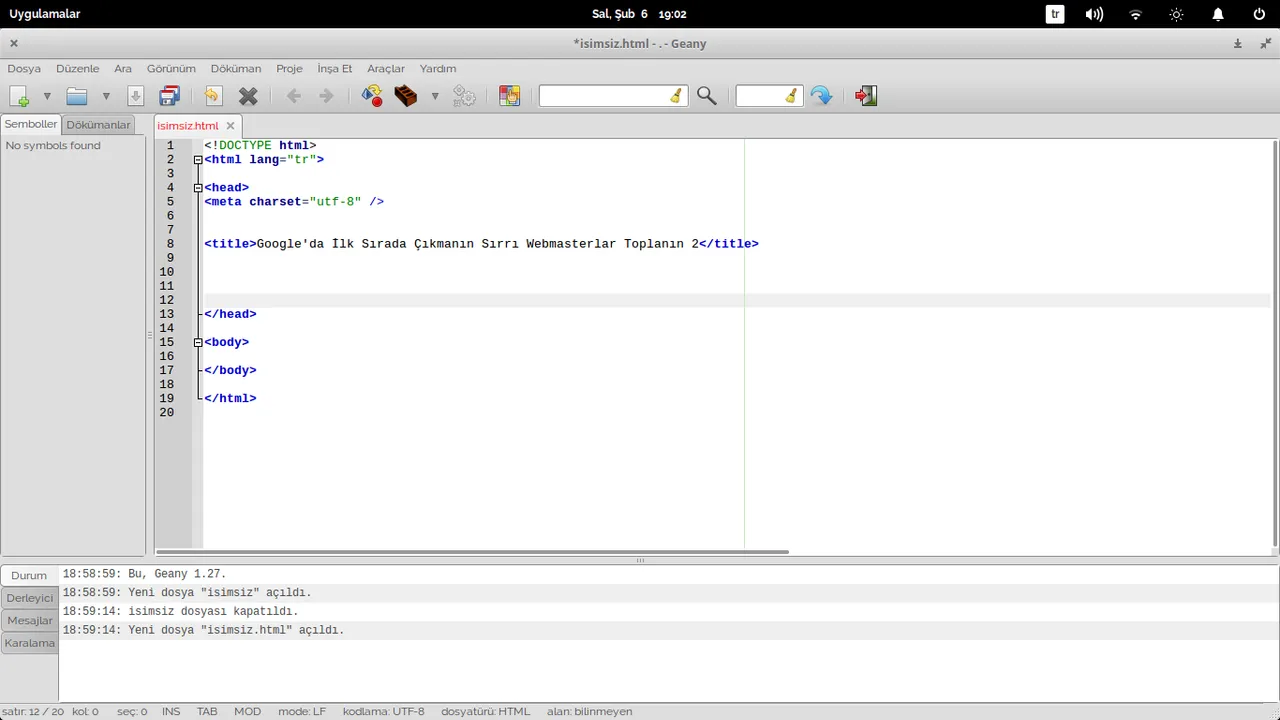Click the open file folder icon
The image size is (1280, 720).
[x=77, y=96]
